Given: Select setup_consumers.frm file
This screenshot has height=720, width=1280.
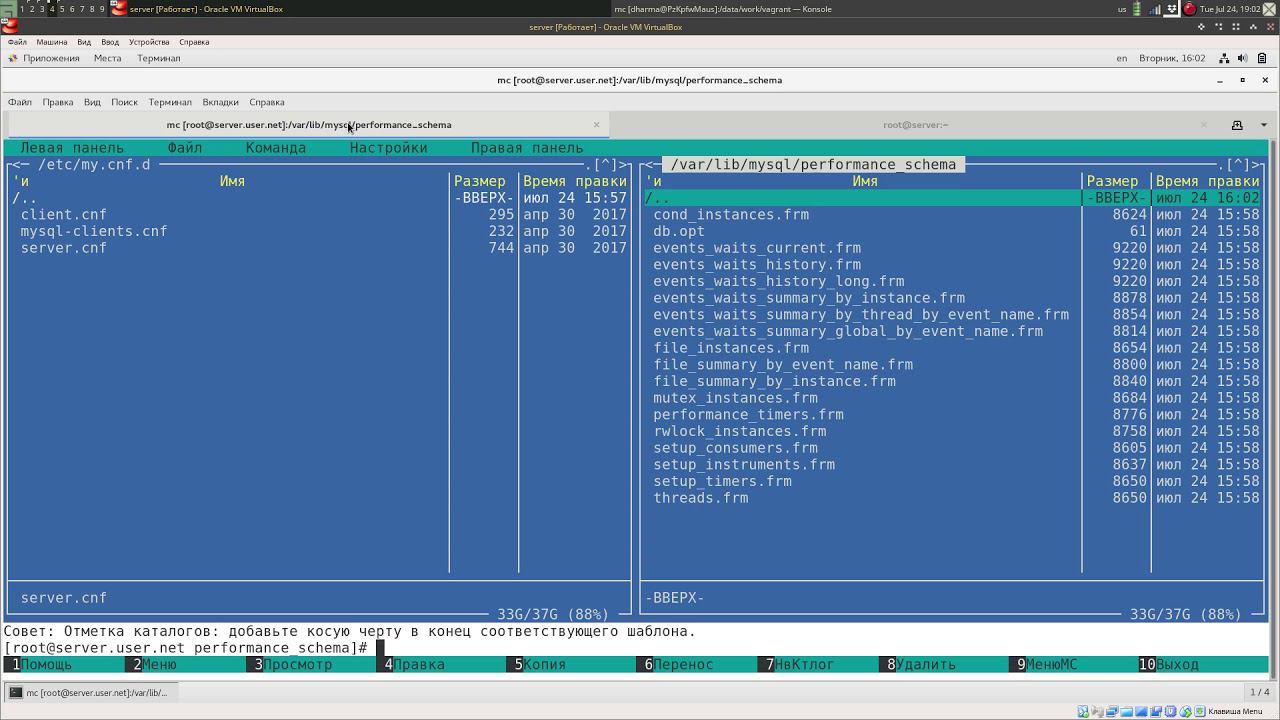Looking at the screenshot, I should 735,448.
